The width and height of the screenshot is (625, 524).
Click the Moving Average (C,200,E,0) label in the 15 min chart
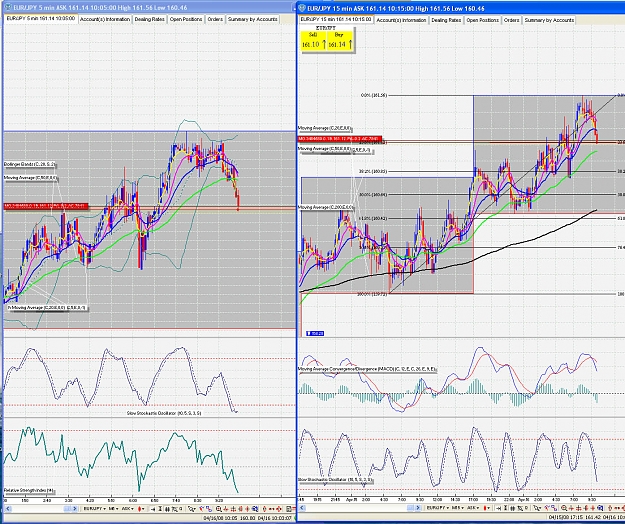pyautogui.click(x=326, y=207)
